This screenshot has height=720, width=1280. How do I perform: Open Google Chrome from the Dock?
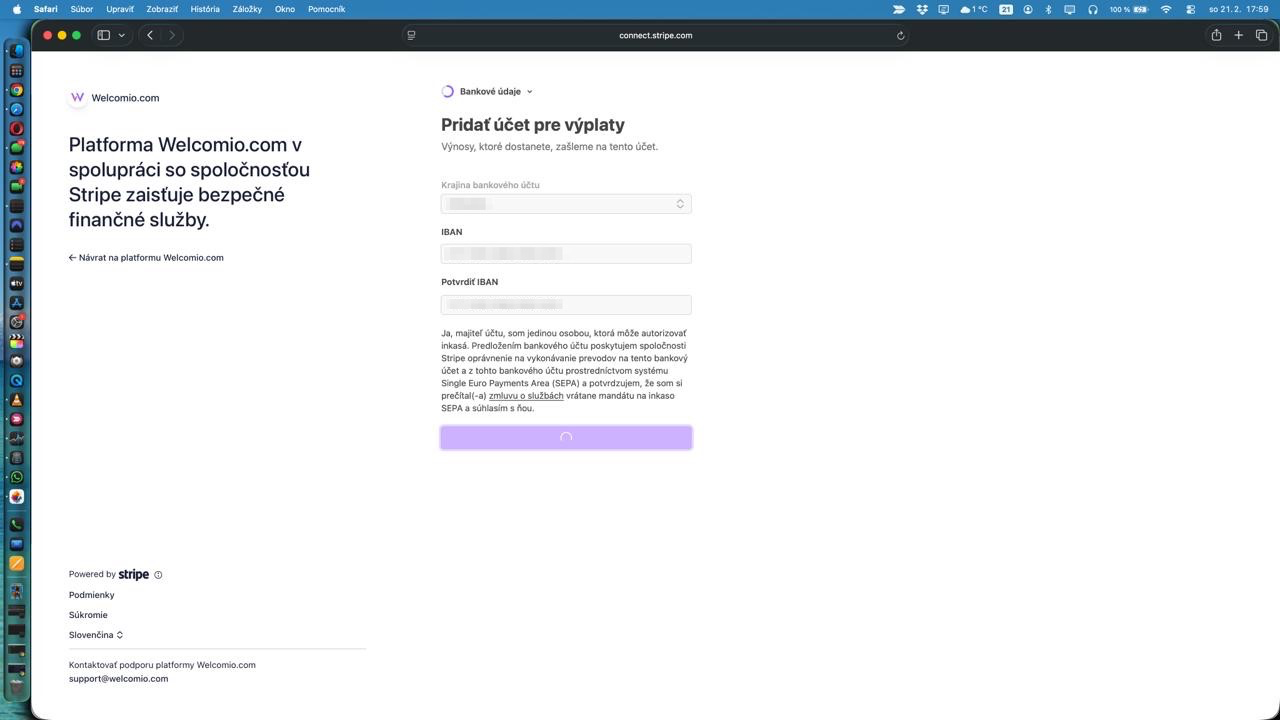pos(16,90)
